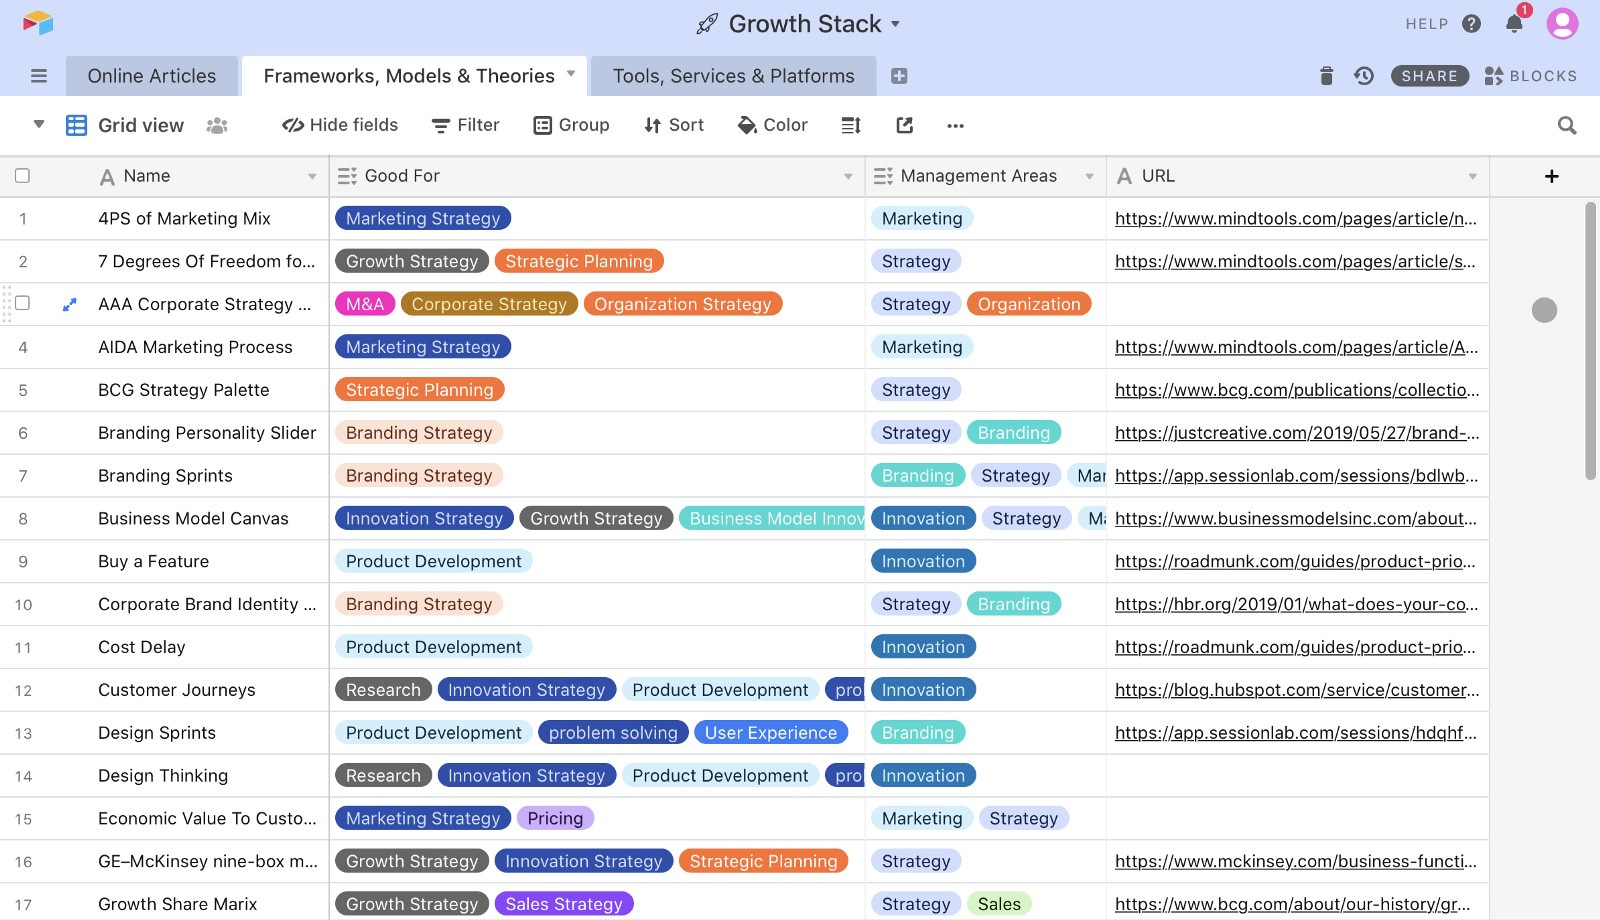Image resolution: width=1600 pixels, height=920 pixels.
Task: Open the Management Areas column dropdown
Action: 1089,177
